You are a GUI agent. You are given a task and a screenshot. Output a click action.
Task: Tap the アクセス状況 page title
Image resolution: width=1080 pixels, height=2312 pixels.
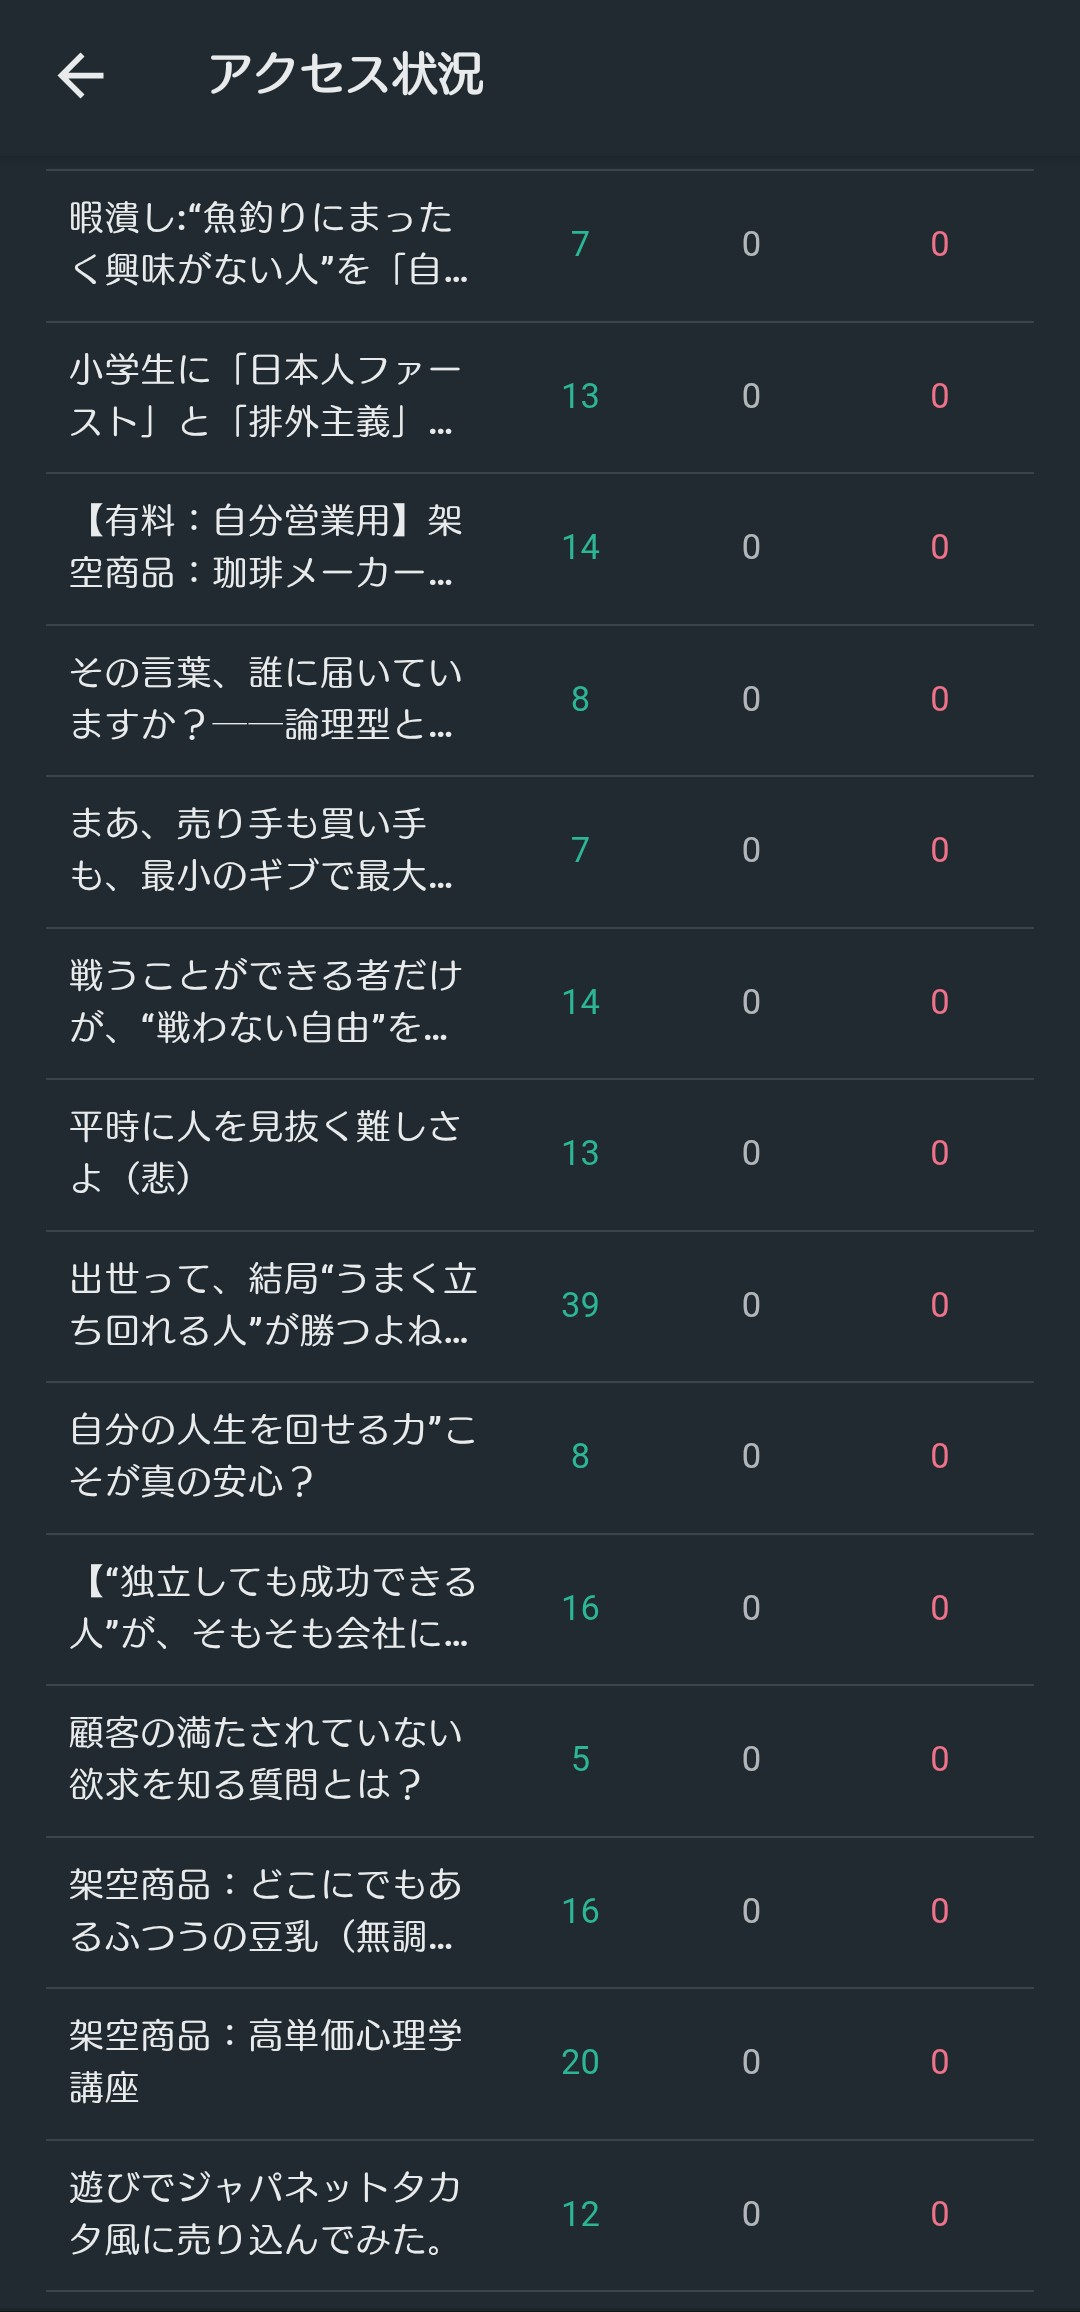[345, 76]
